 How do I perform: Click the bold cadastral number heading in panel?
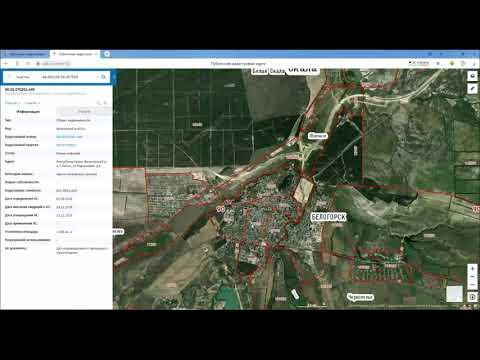point(20,89)
